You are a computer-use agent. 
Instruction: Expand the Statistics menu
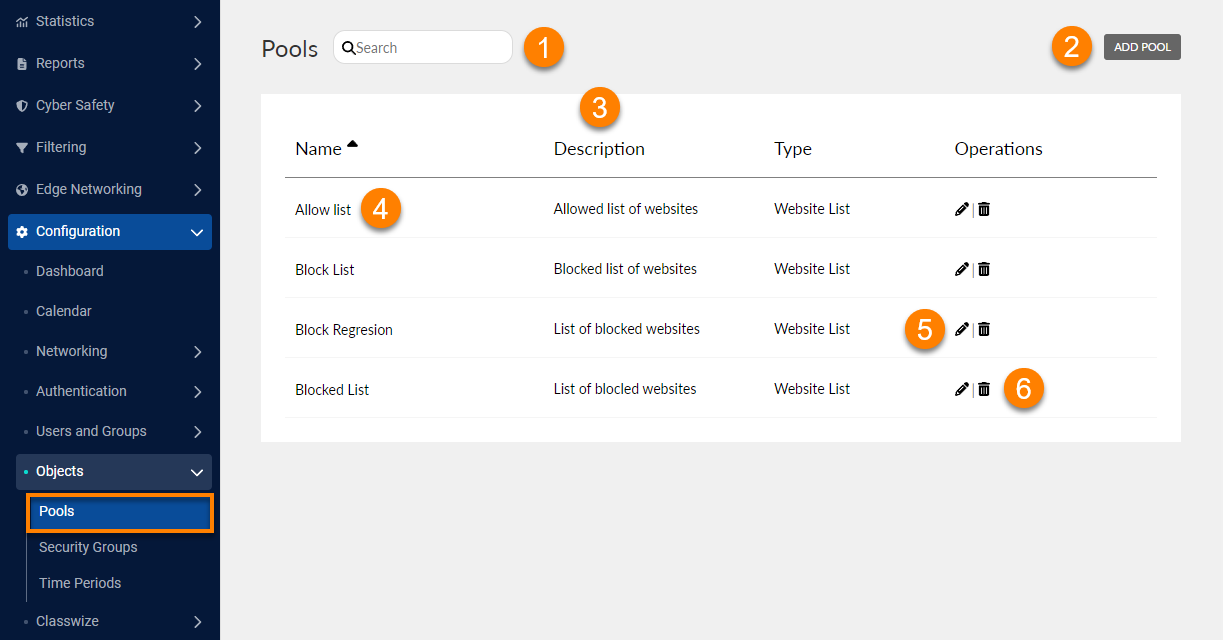110,21
